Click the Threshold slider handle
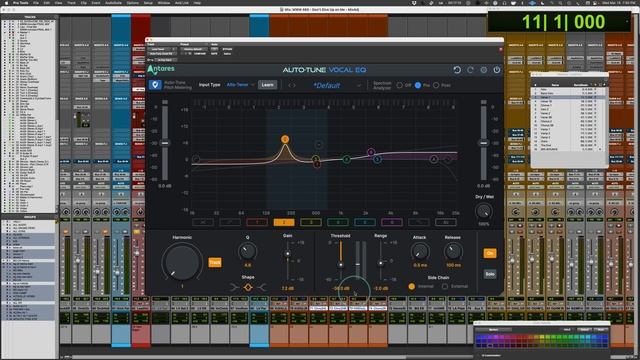Screen dimensions: 640x360 click(340, 264)
